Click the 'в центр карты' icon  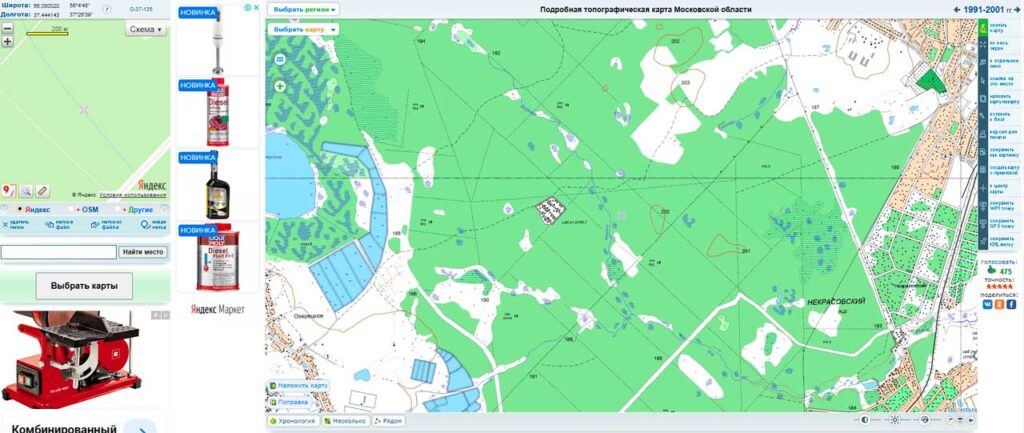click(983, 188)
